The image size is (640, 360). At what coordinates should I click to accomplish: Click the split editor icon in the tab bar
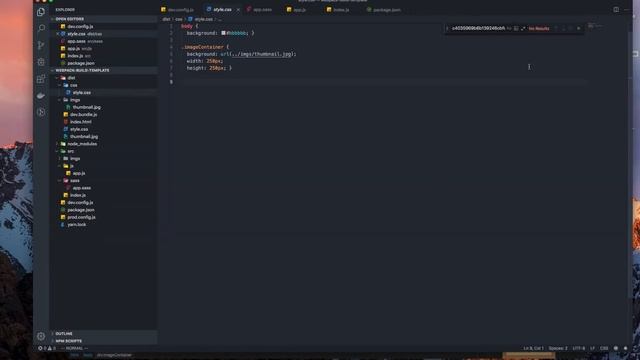point(616,9)
